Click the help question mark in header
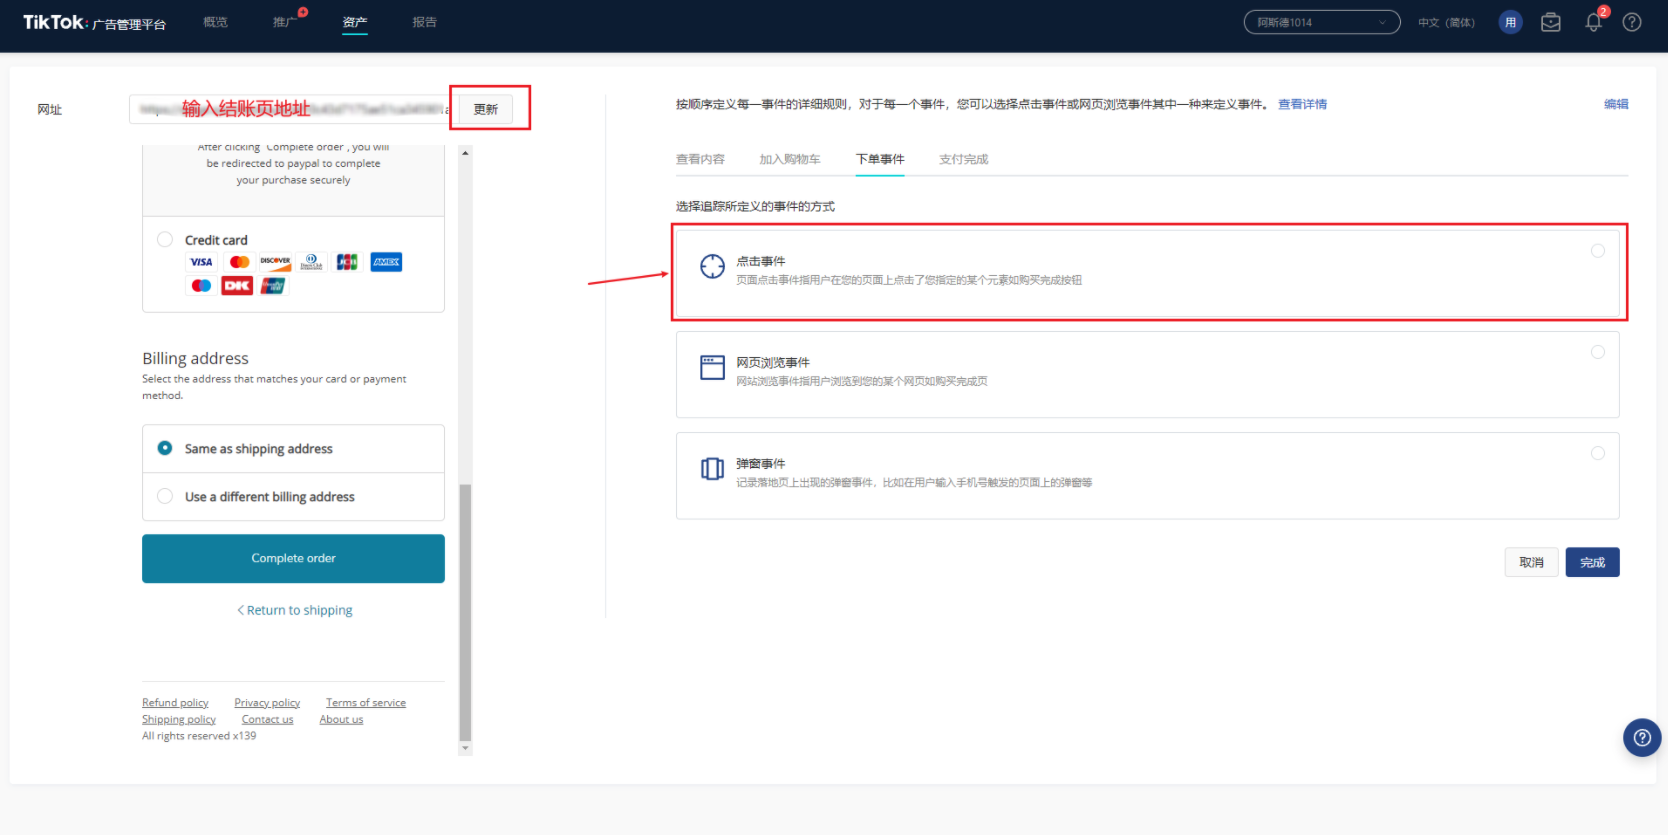The width and height of the screenshot is (1668, 835). 1632,22
